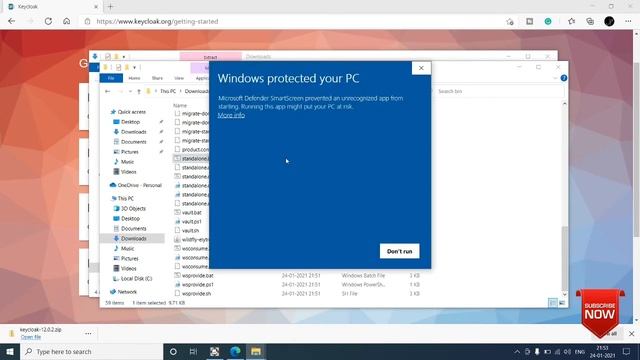Image resolution: width=640 pixels, height=360 pixels.
Task: Close the Edge downloads bar
Action: pyautogui.click(x=631, y=333)
